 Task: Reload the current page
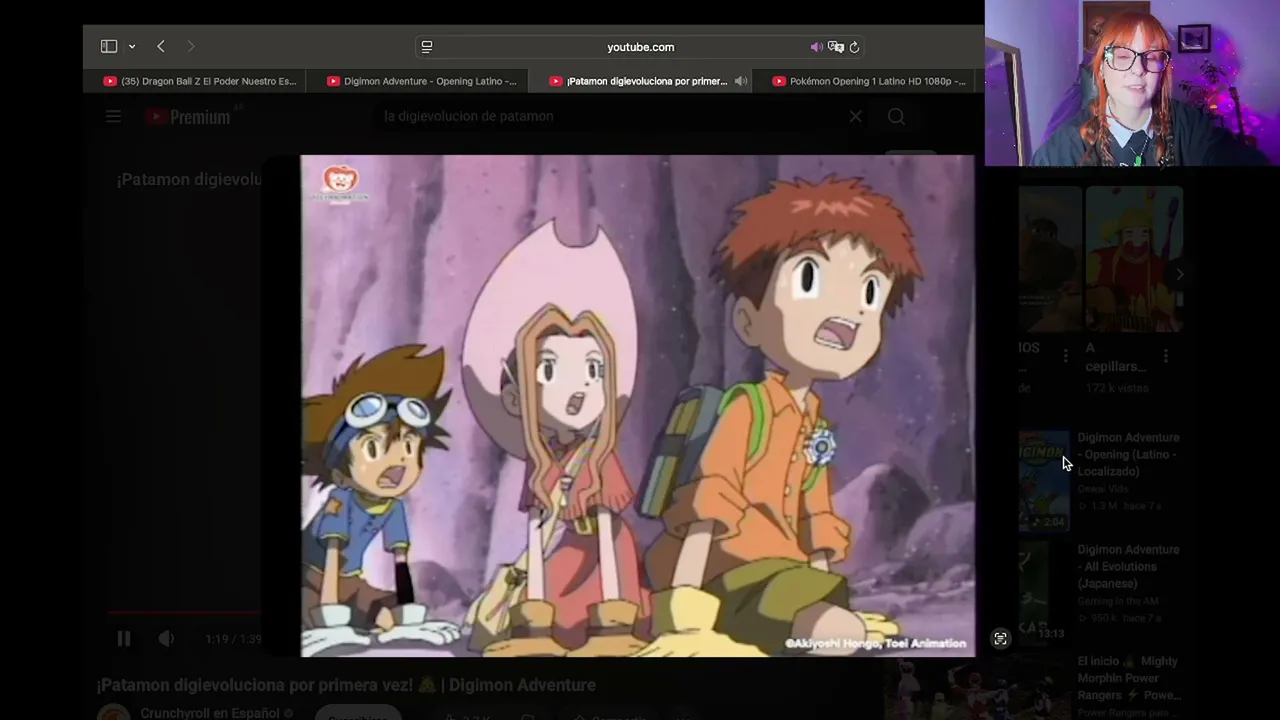(854, 47)
